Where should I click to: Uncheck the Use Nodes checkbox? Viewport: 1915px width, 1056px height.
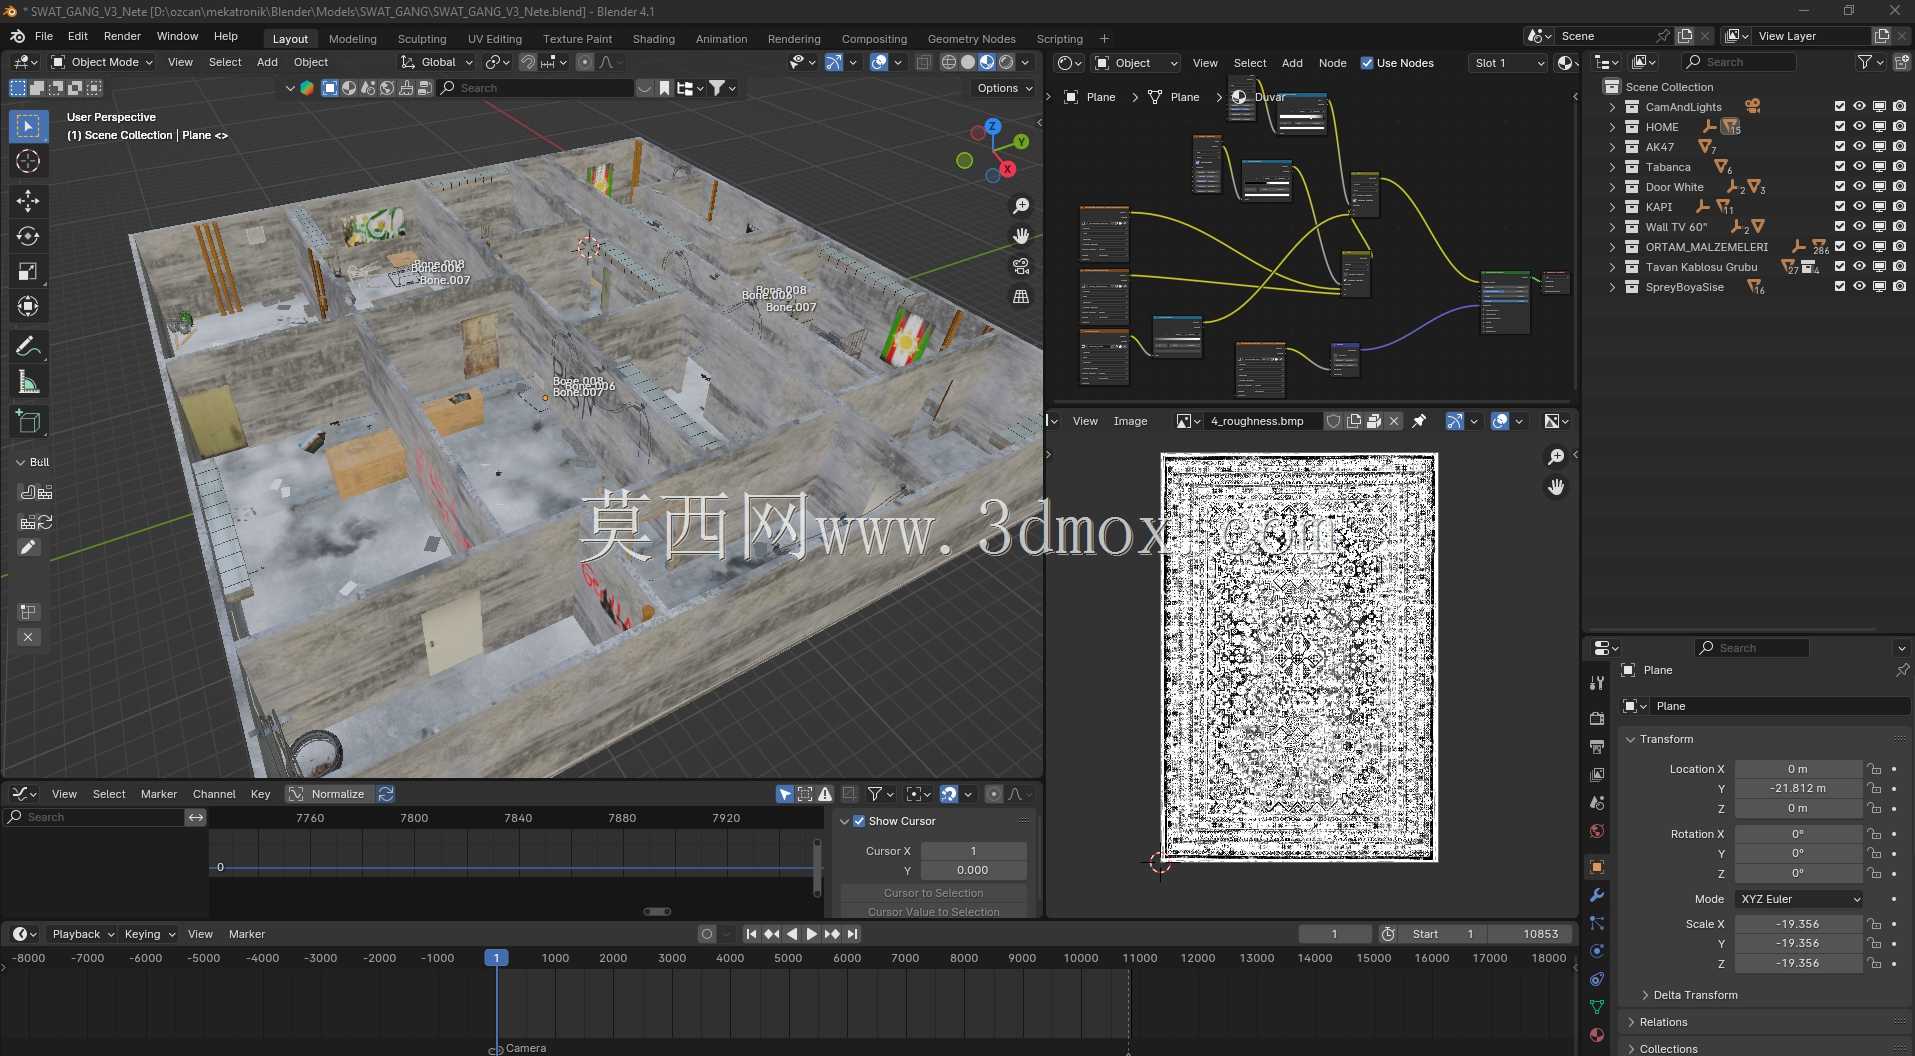(1367, 63)
